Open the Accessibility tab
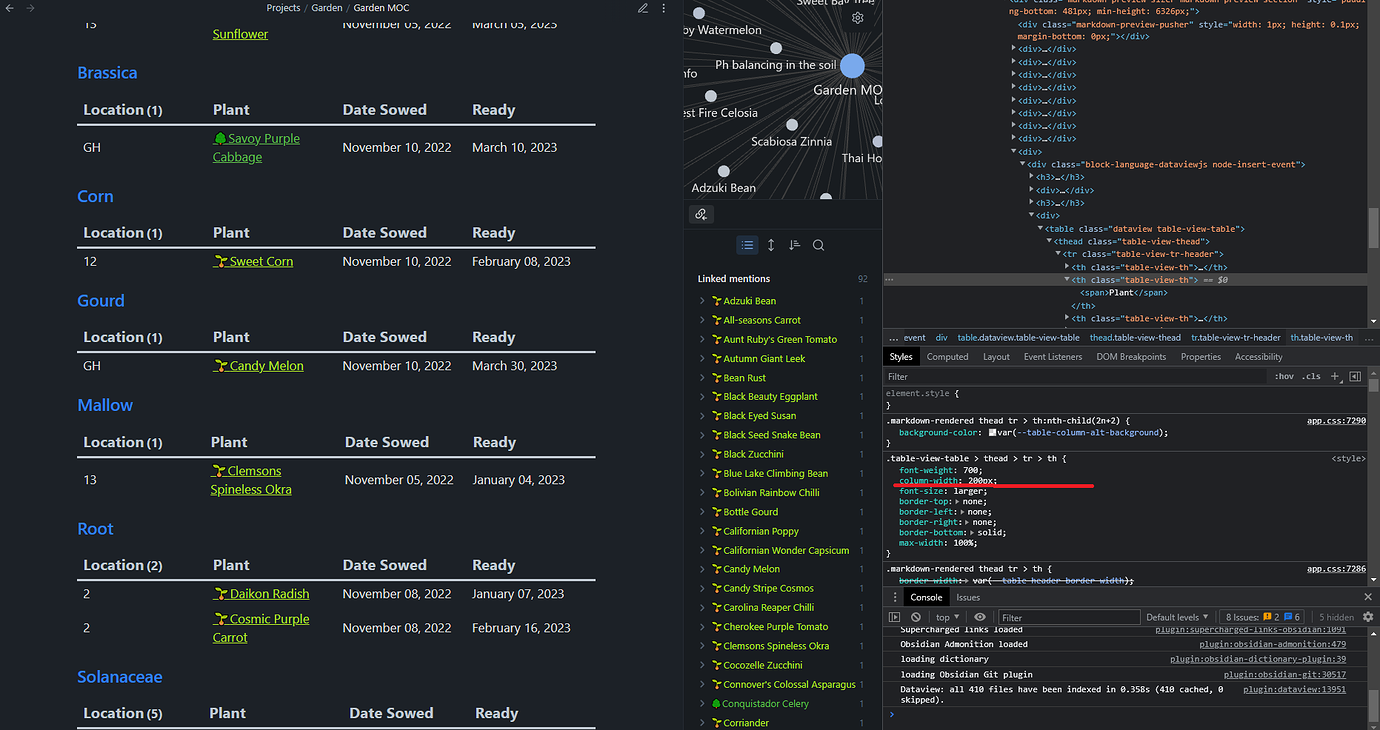The height and width of the screenshot is (730, 1380). (1258, 357)
